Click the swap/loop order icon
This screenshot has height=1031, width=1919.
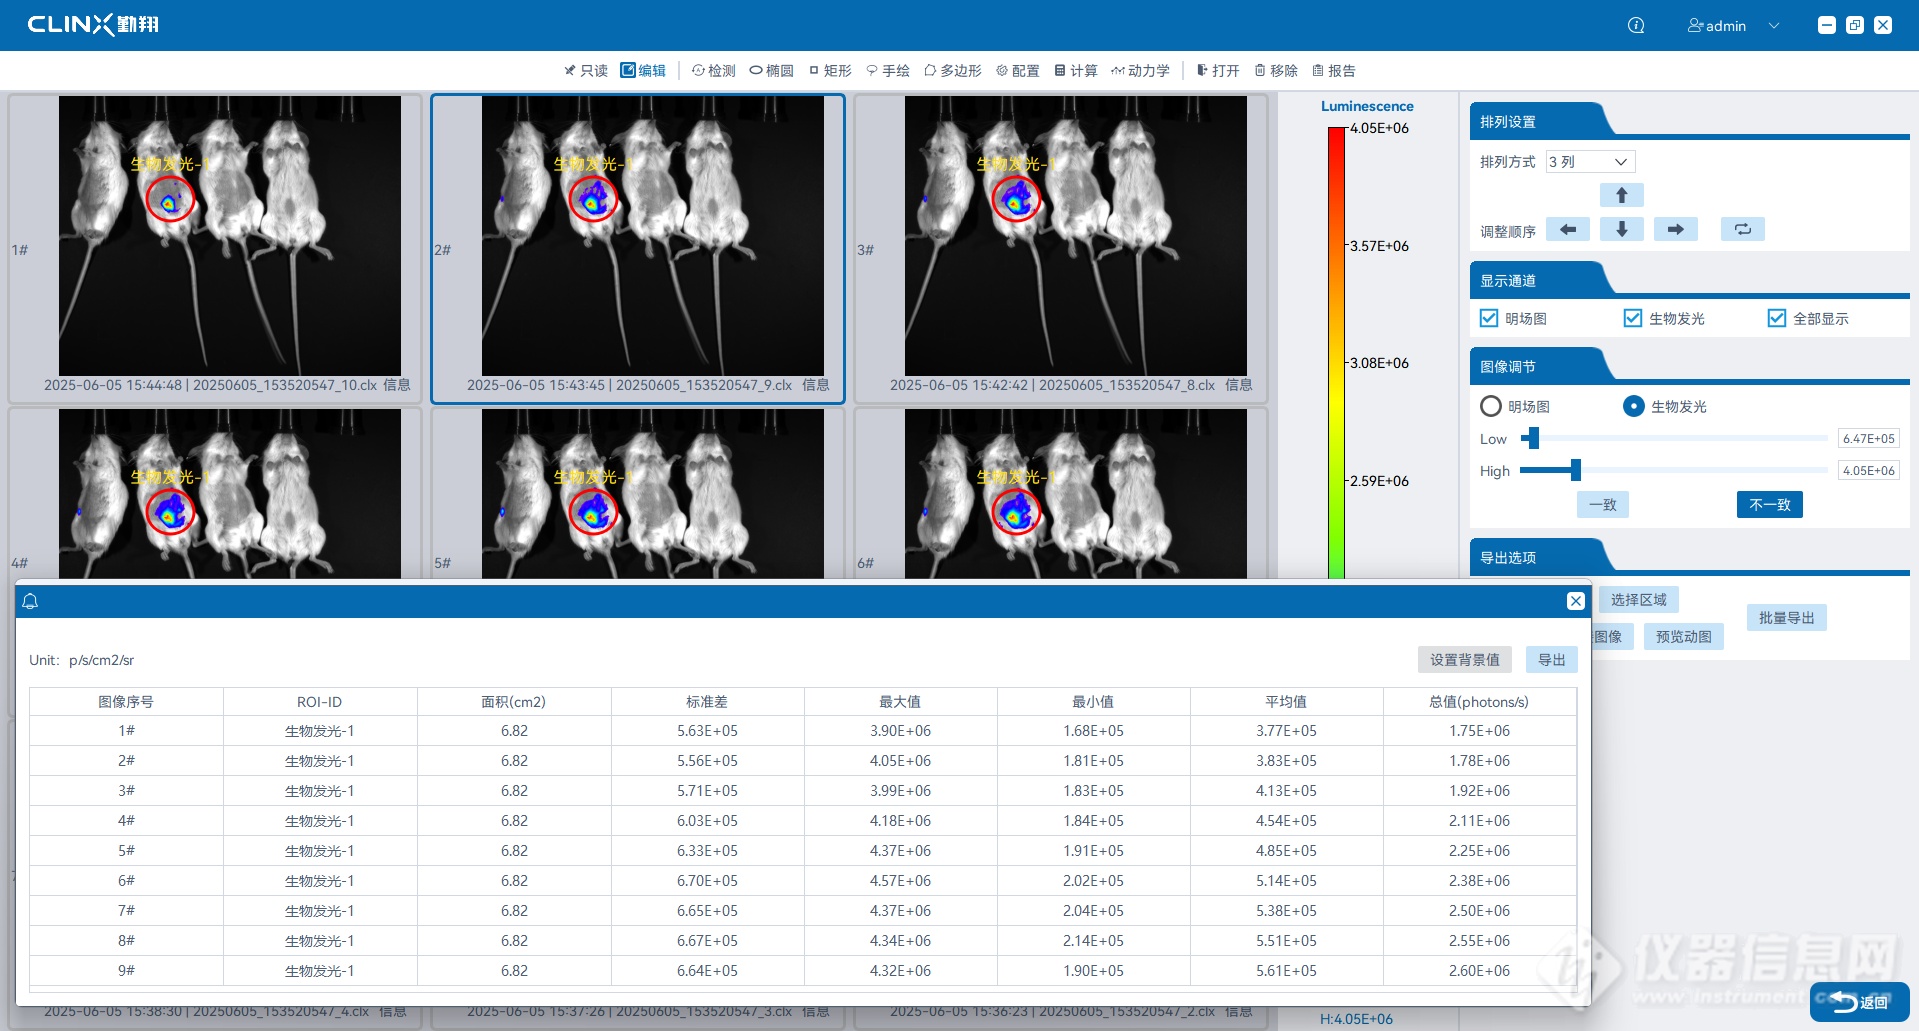click(1742, 230)
